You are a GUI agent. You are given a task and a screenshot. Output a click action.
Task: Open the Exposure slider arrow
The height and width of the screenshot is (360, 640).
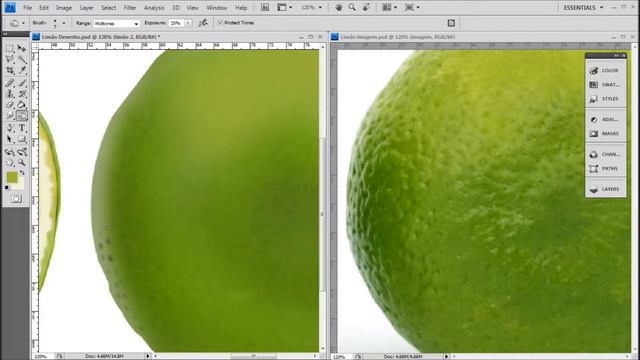[x=188, y=23]
